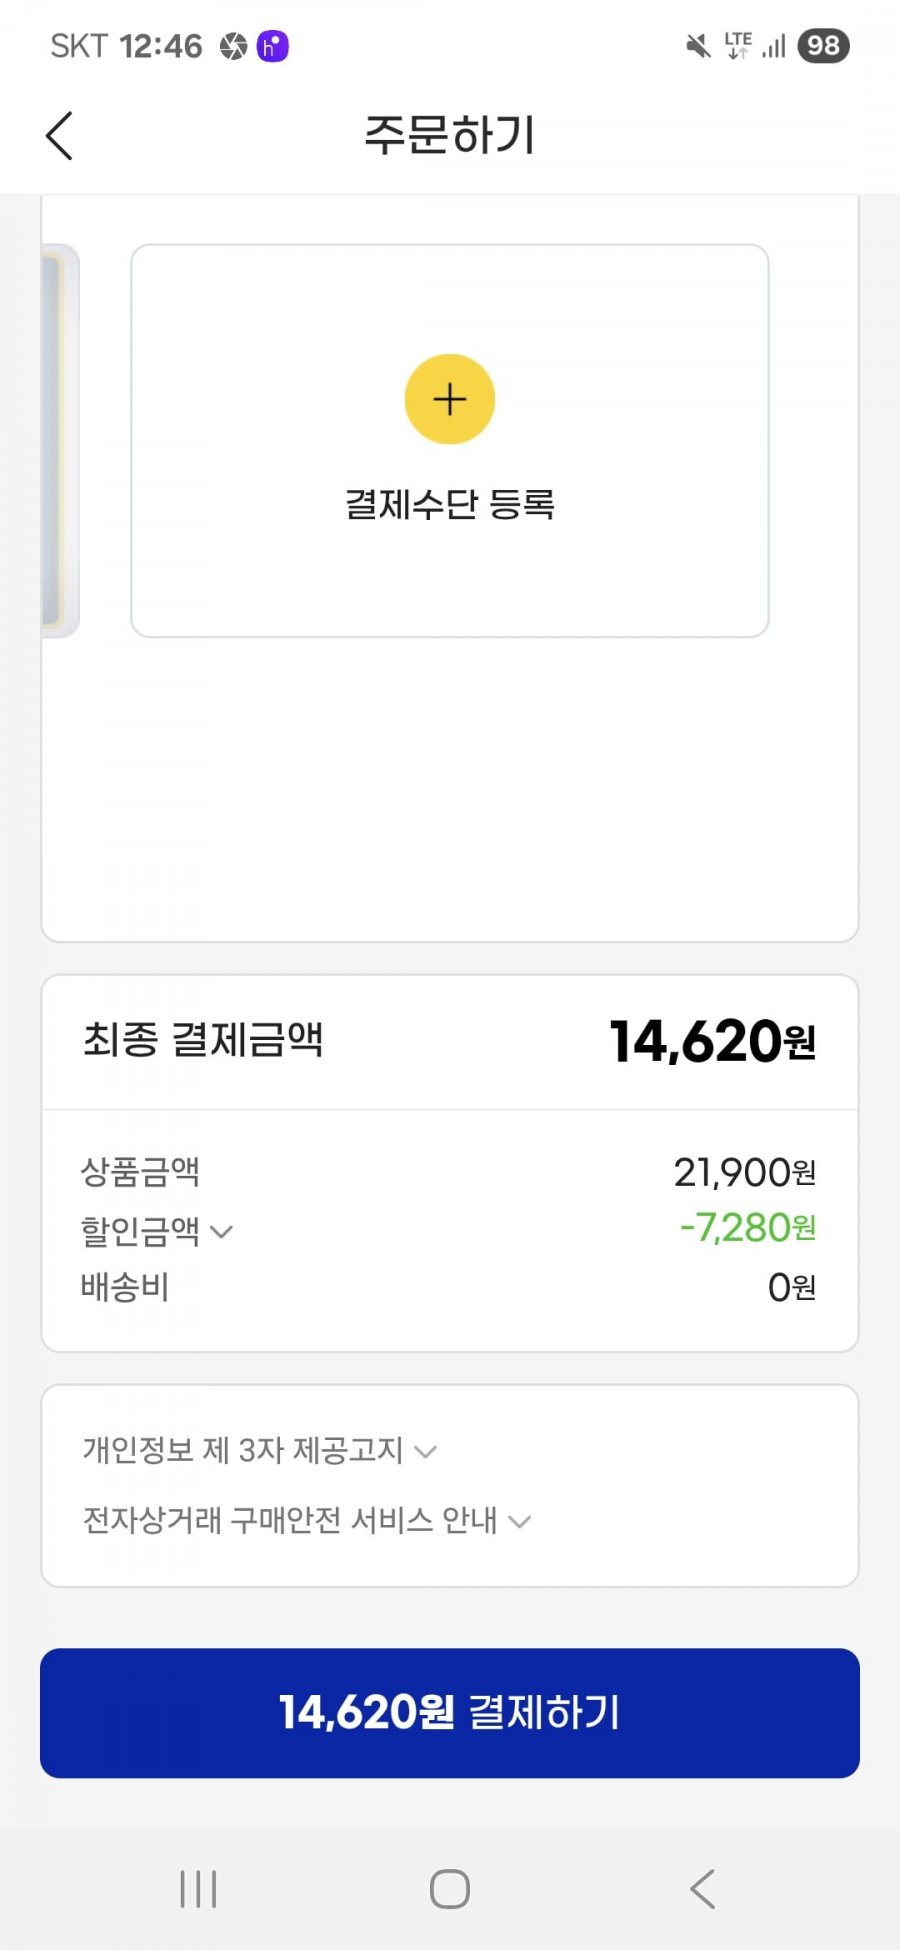
Task: Select the previous payment card on the left
Action: pos(60,440)
